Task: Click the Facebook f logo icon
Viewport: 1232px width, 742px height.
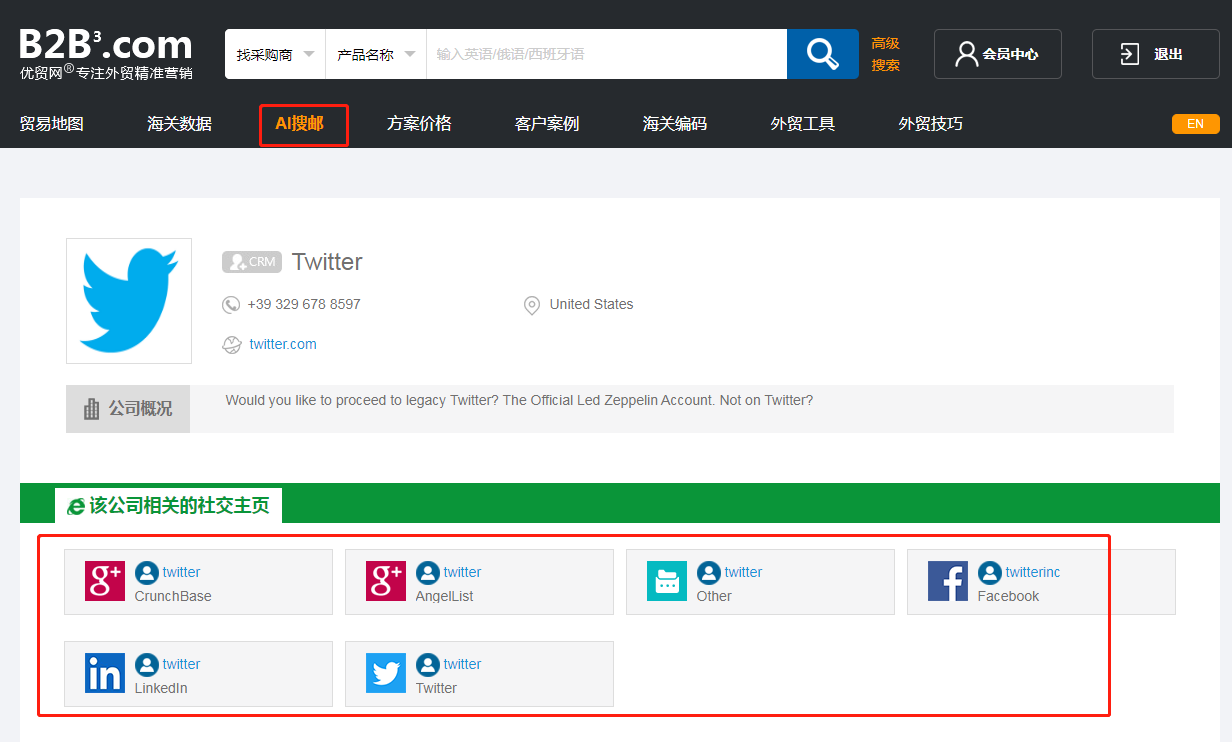Action: (x=948, y=581)
